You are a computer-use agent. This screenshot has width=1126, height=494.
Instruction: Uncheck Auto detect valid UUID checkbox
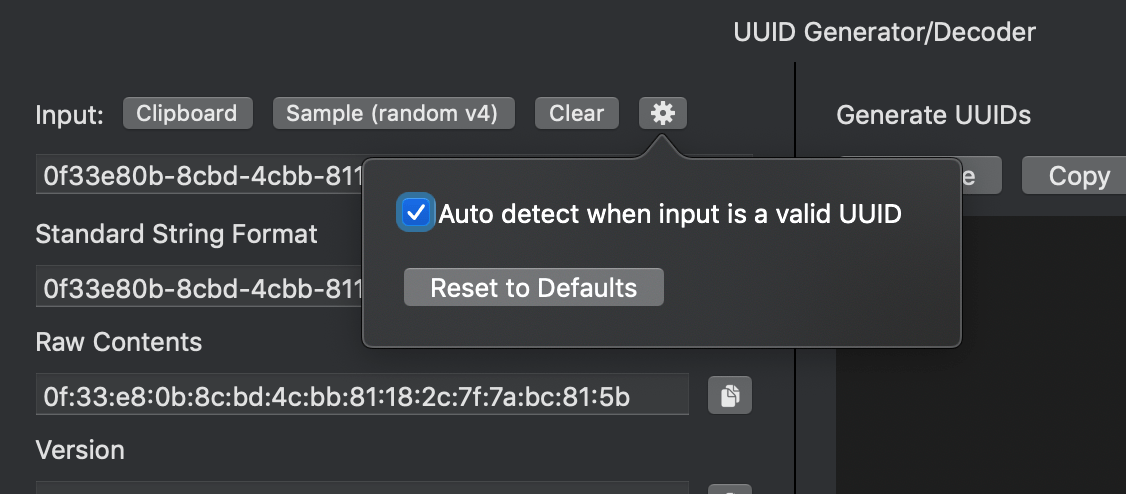click(x=416, y=213)
